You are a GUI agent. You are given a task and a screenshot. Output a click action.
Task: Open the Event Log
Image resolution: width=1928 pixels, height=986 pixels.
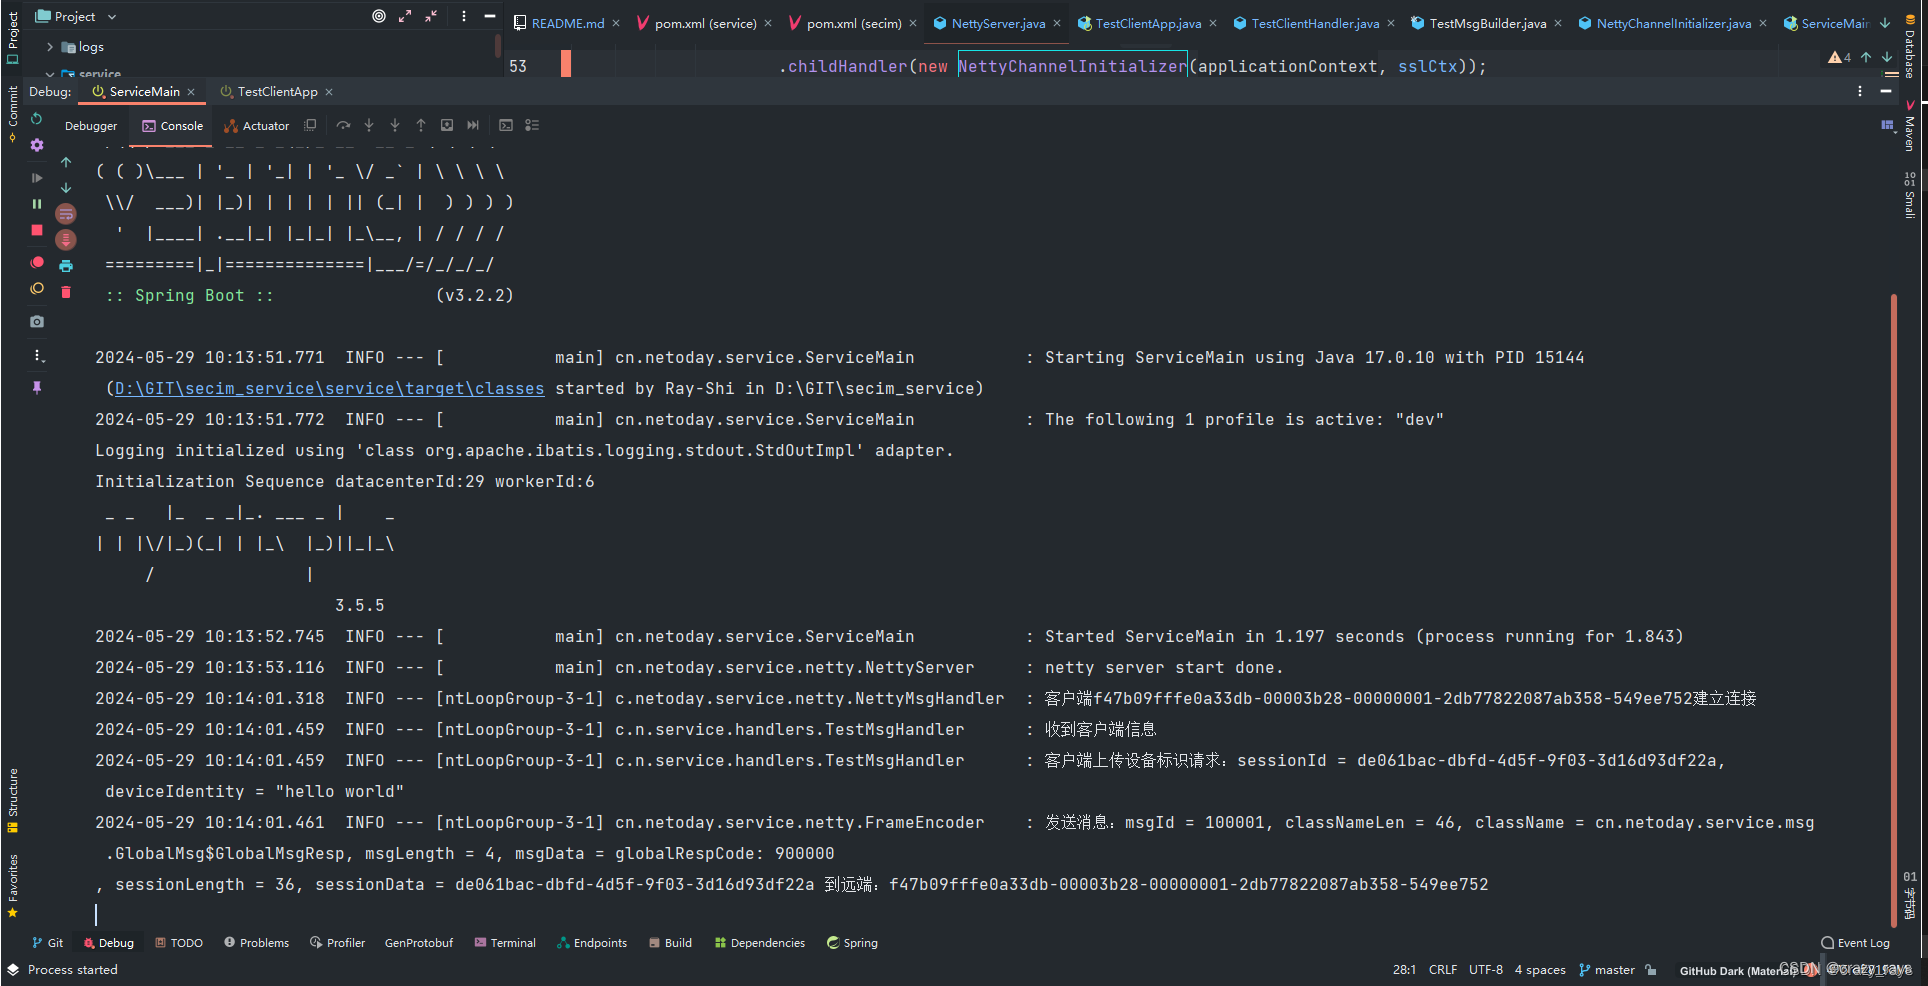1856,943
